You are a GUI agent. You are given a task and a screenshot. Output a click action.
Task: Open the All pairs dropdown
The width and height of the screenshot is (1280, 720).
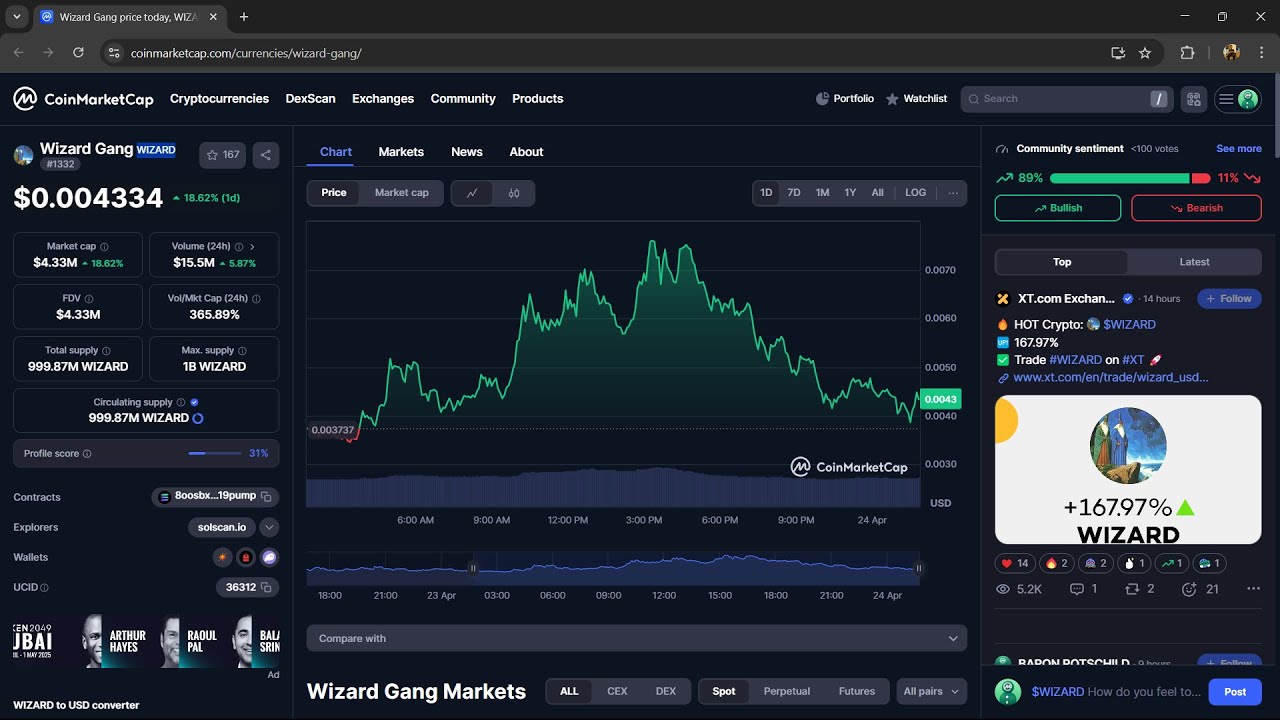pos(932,691)
